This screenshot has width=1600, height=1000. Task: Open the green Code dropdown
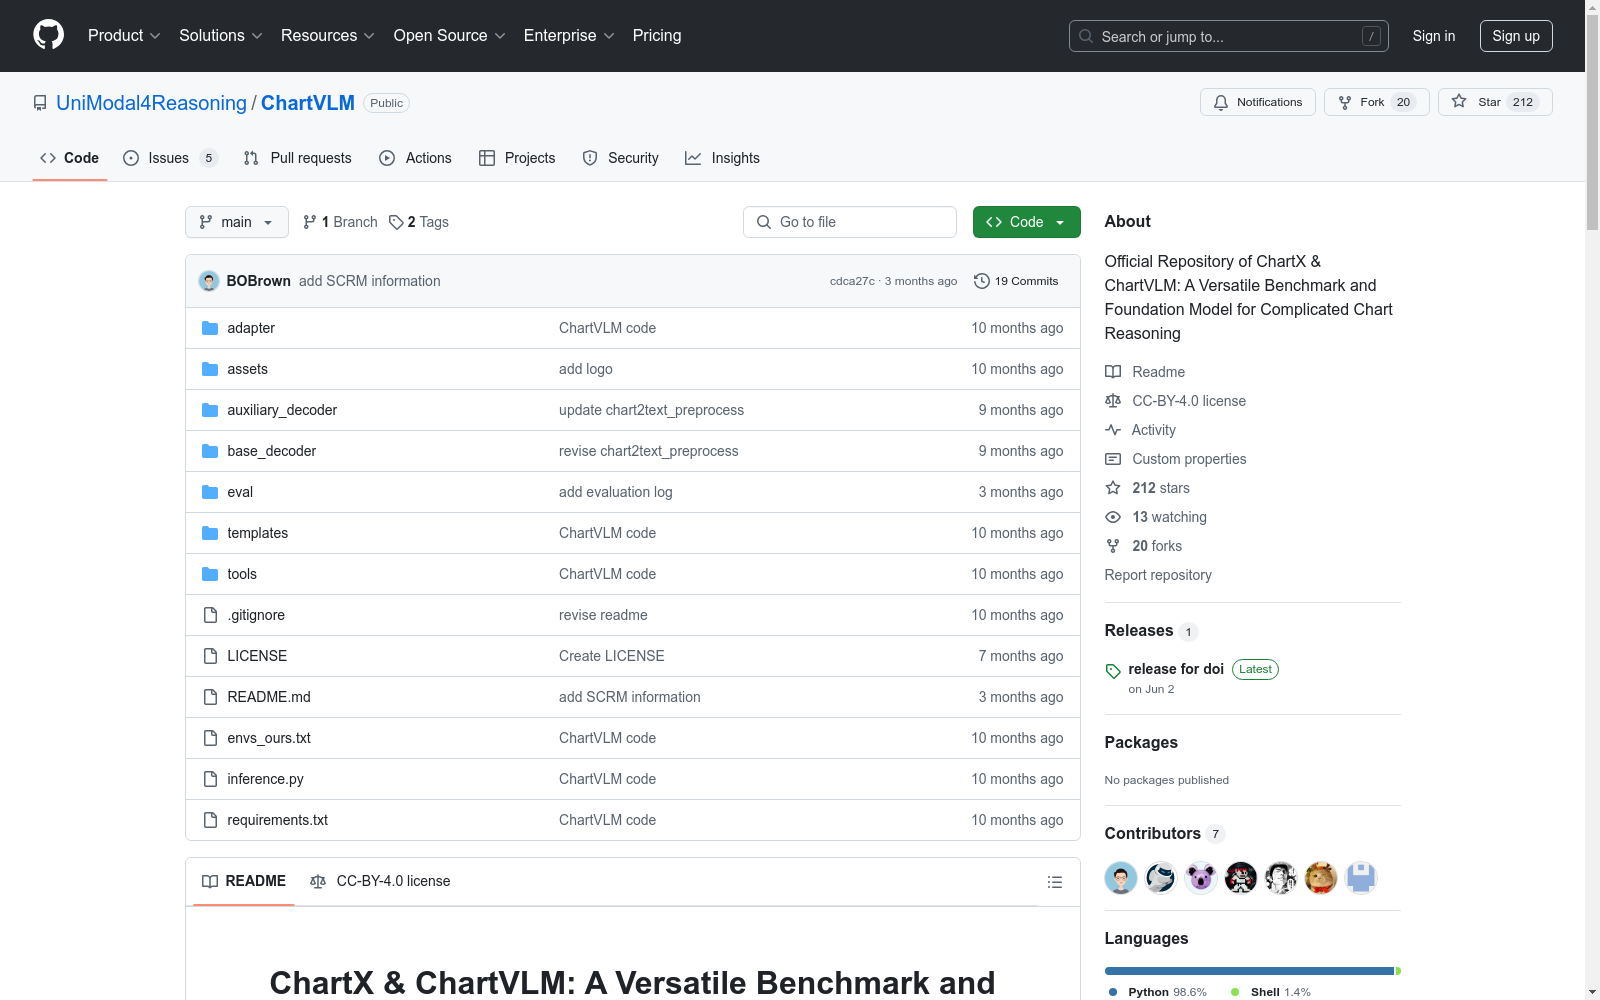coord(1026,222)
